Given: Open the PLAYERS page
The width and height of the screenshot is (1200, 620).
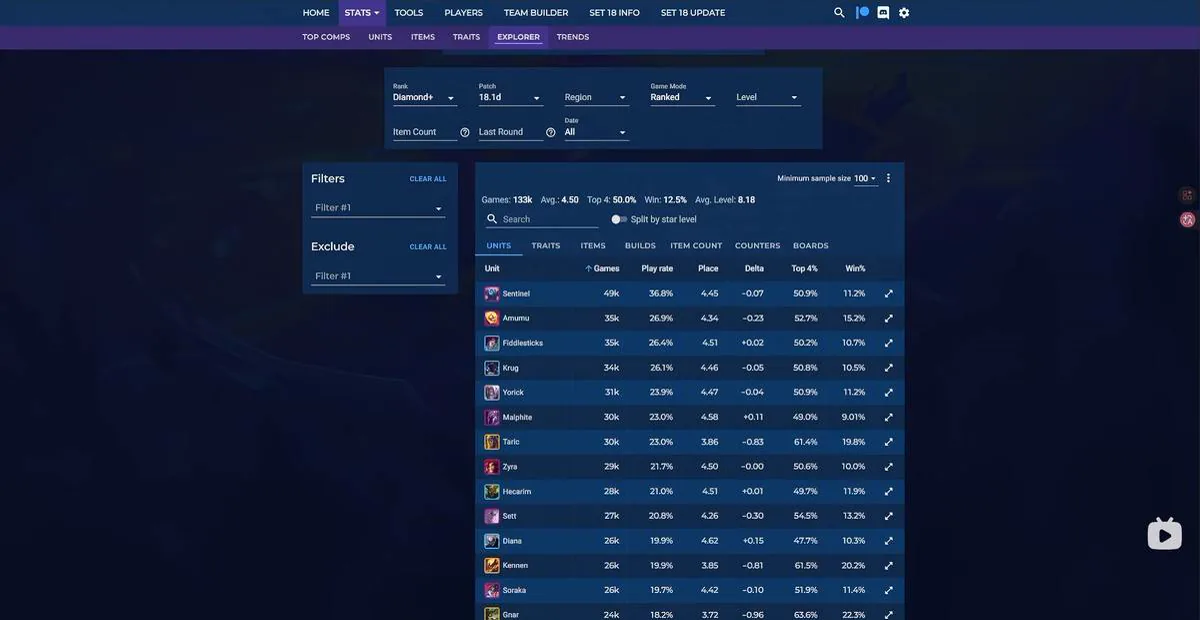Looking at the screenshot, I should point(464,13).
